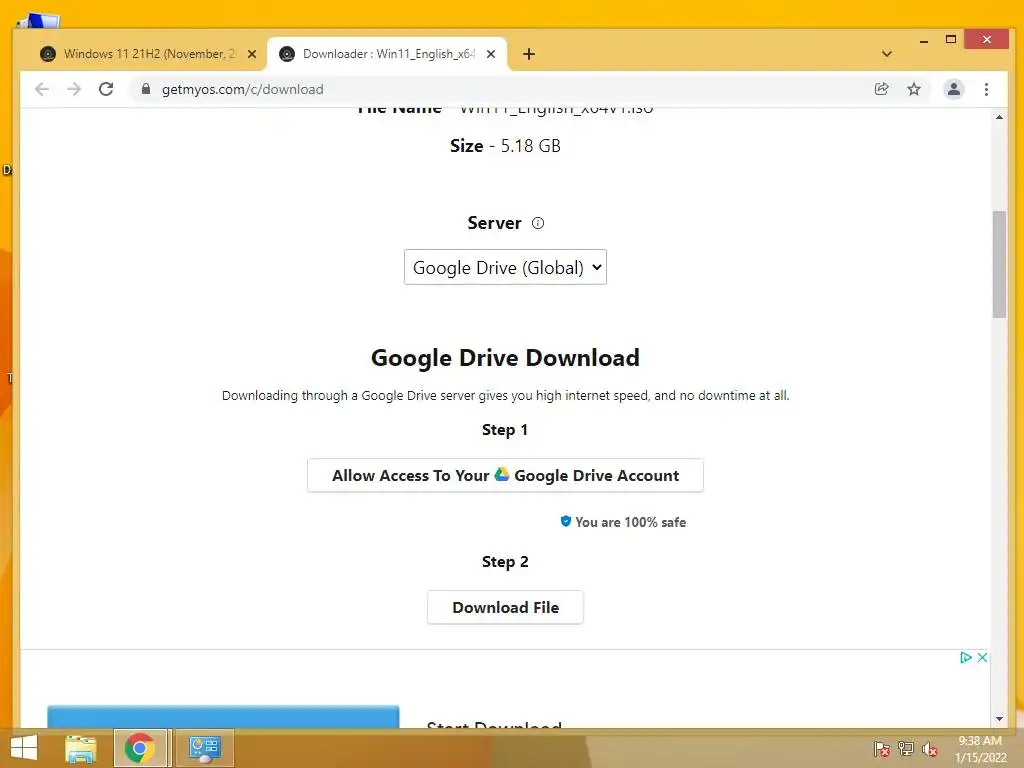This screenshot has width=1024, height=768.
Task: Click Allow Access To Your Google Drive Account
Action: coord(505,475)
